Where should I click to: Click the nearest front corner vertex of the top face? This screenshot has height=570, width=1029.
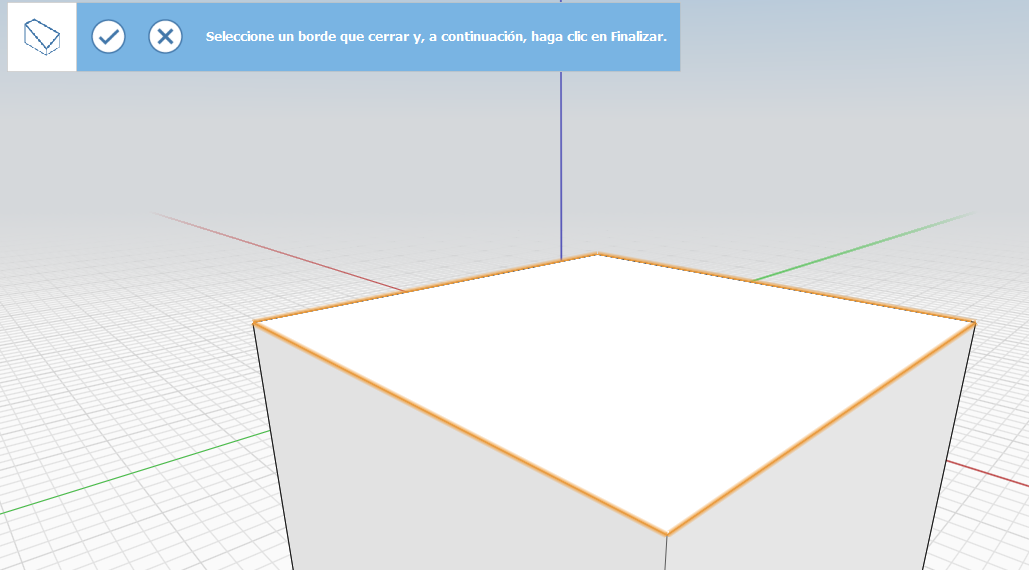tap(667, 534)
